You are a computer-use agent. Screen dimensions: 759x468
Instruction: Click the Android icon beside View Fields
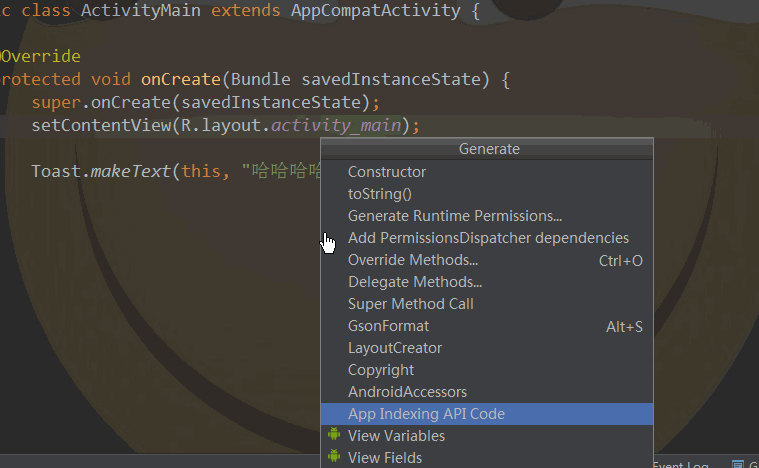[x=333, y=458]
